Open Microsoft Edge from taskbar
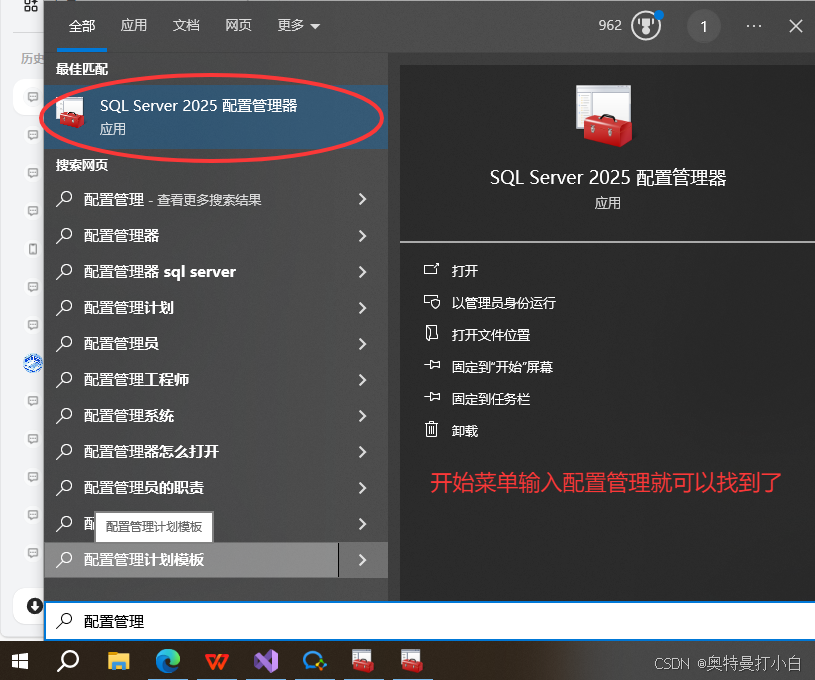The height and width of the screenshot is (680, 815). click(x=167, y=661)
